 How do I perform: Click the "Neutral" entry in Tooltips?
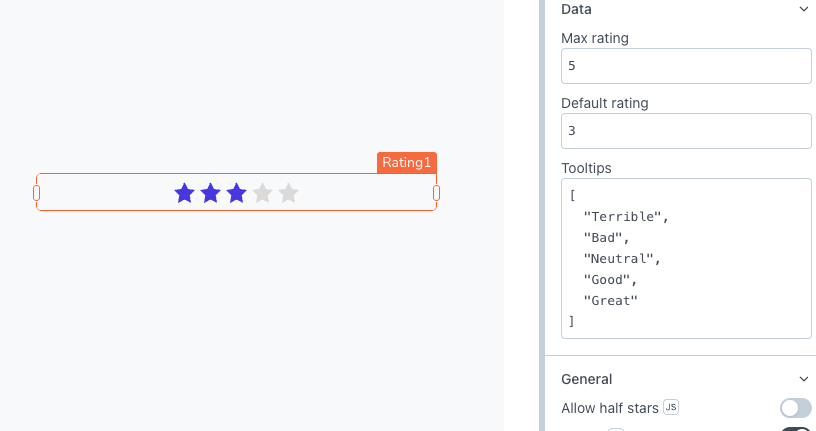(620, 258)
